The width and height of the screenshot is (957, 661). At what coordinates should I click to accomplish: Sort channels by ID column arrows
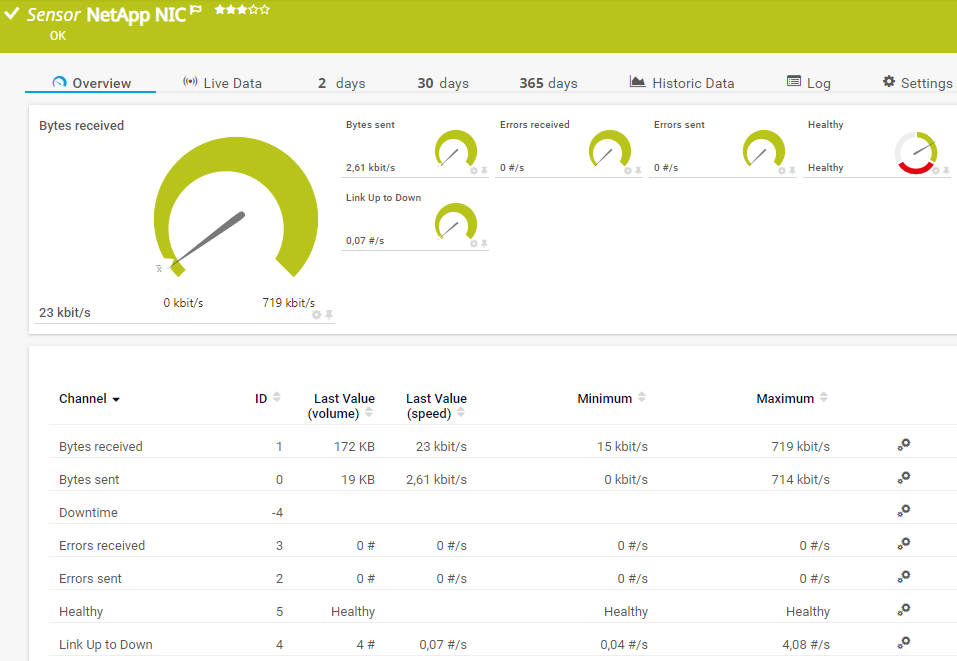coord(277,398)
